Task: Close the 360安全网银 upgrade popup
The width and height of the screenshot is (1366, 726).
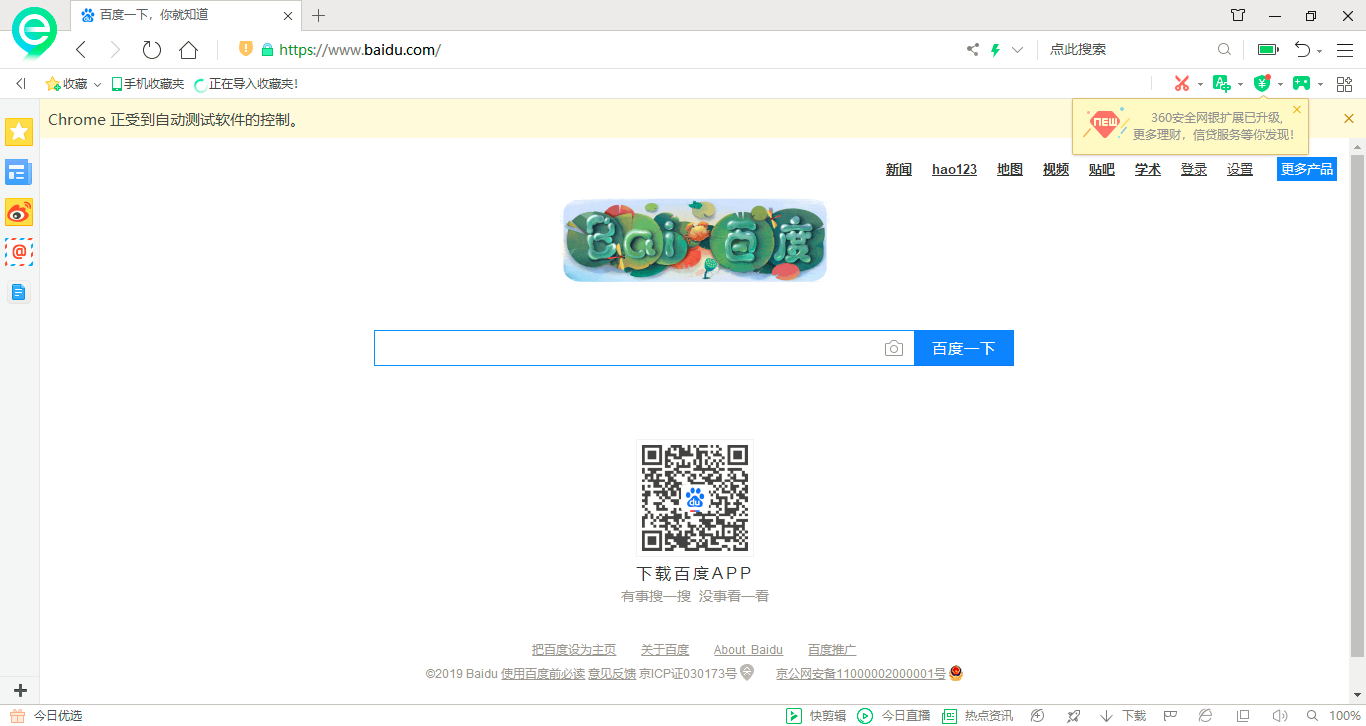Action: [1297, 109]
